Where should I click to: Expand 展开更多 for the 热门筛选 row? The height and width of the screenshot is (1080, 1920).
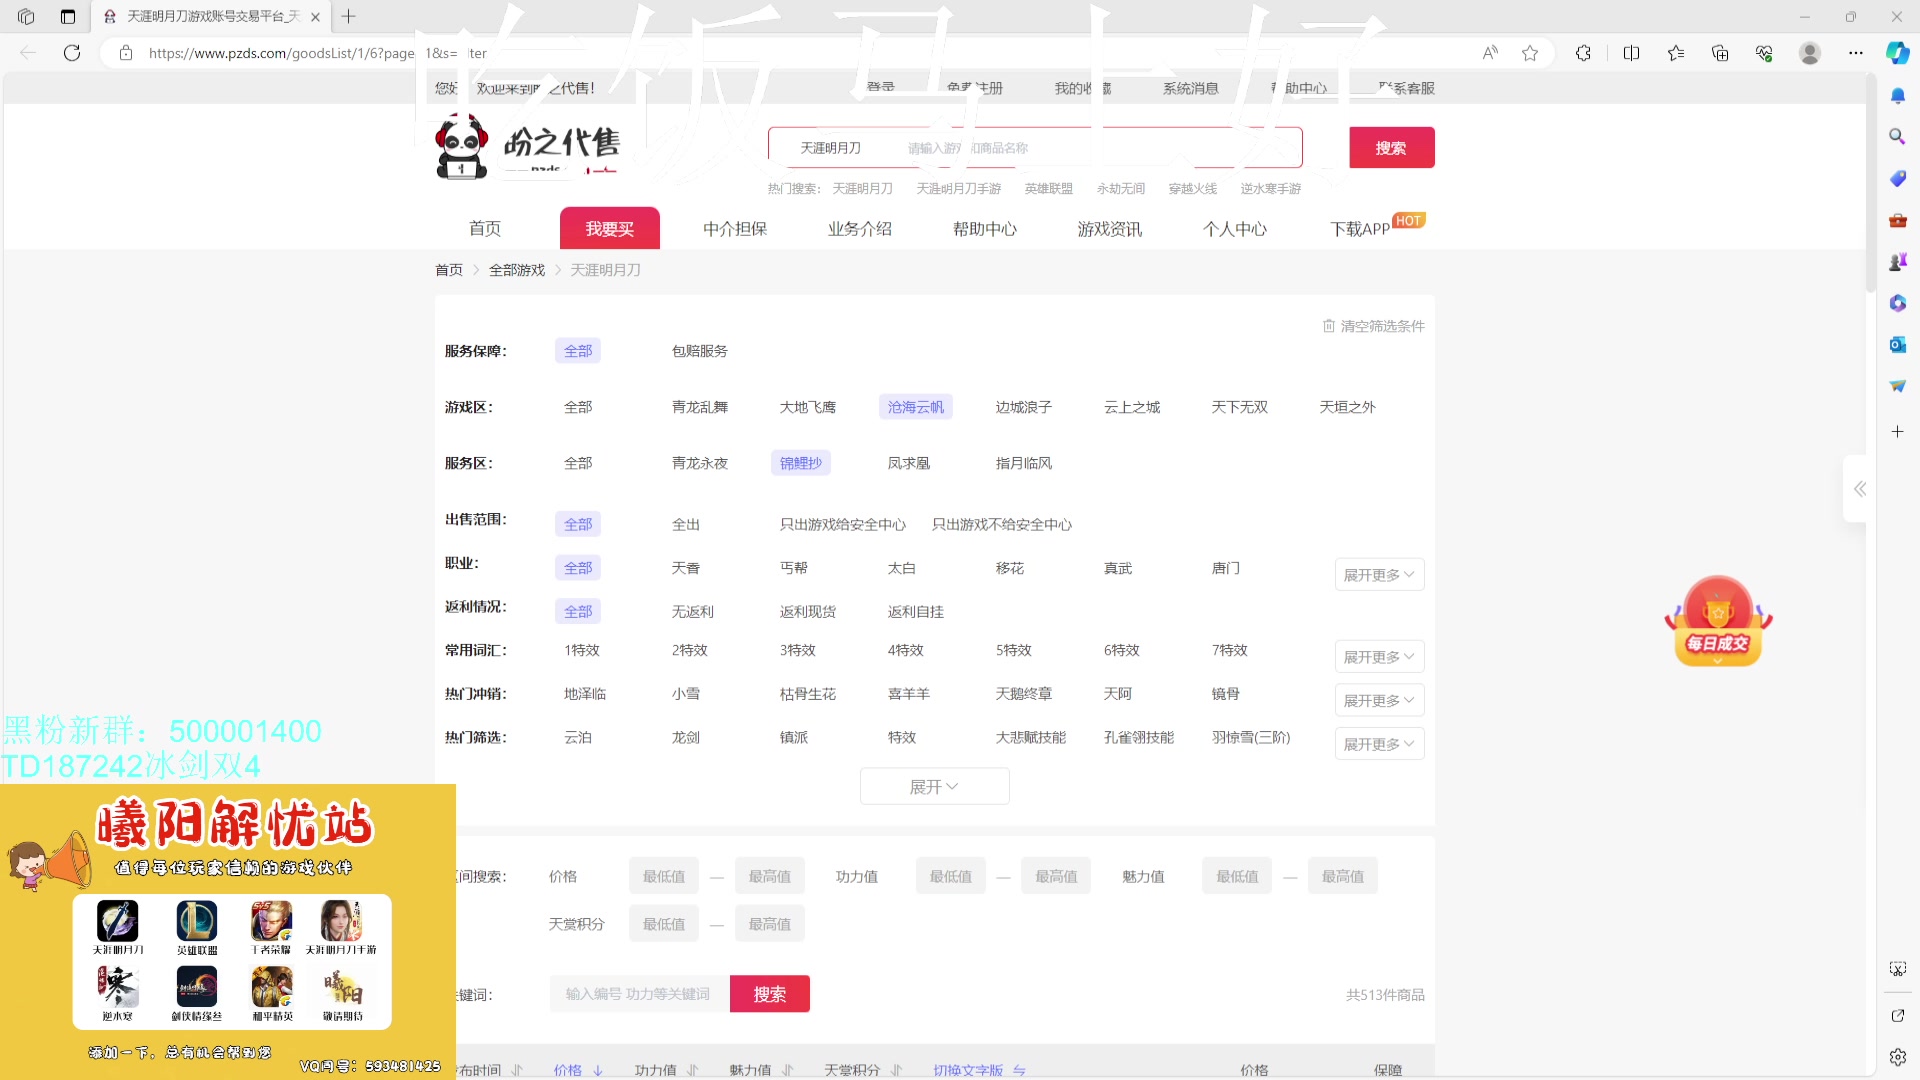(1379, 743)
